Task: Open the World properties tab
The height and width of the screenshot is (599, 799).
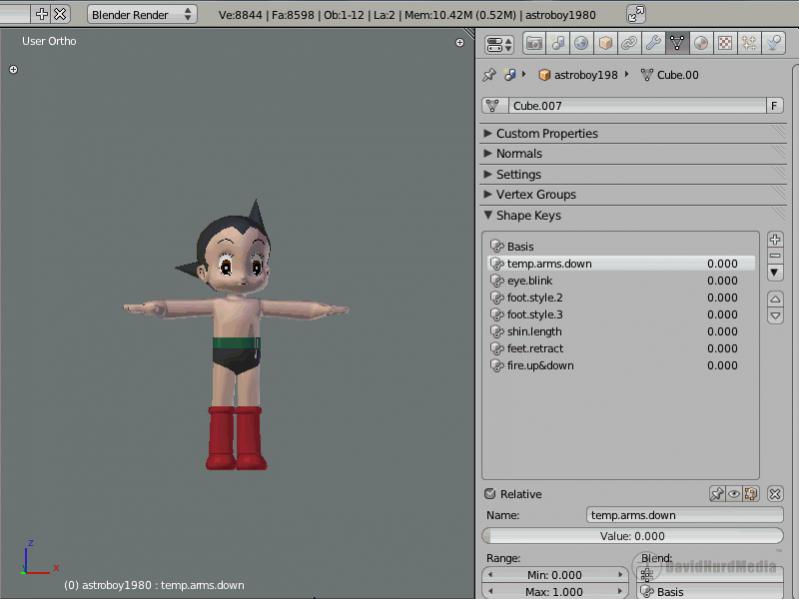Action: coord(581,43)
